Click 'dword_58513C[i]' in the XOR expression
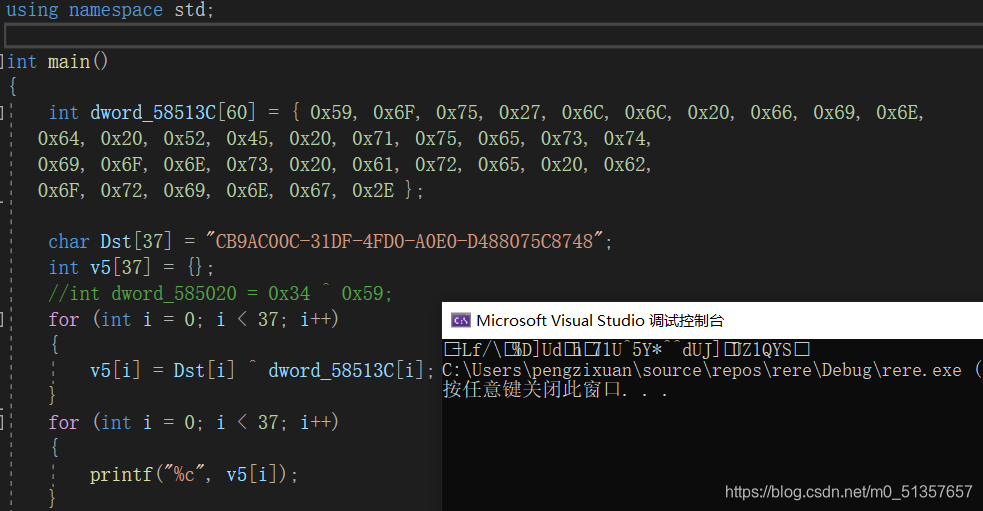Screen dimensions: 983x511 coord(346,371)
